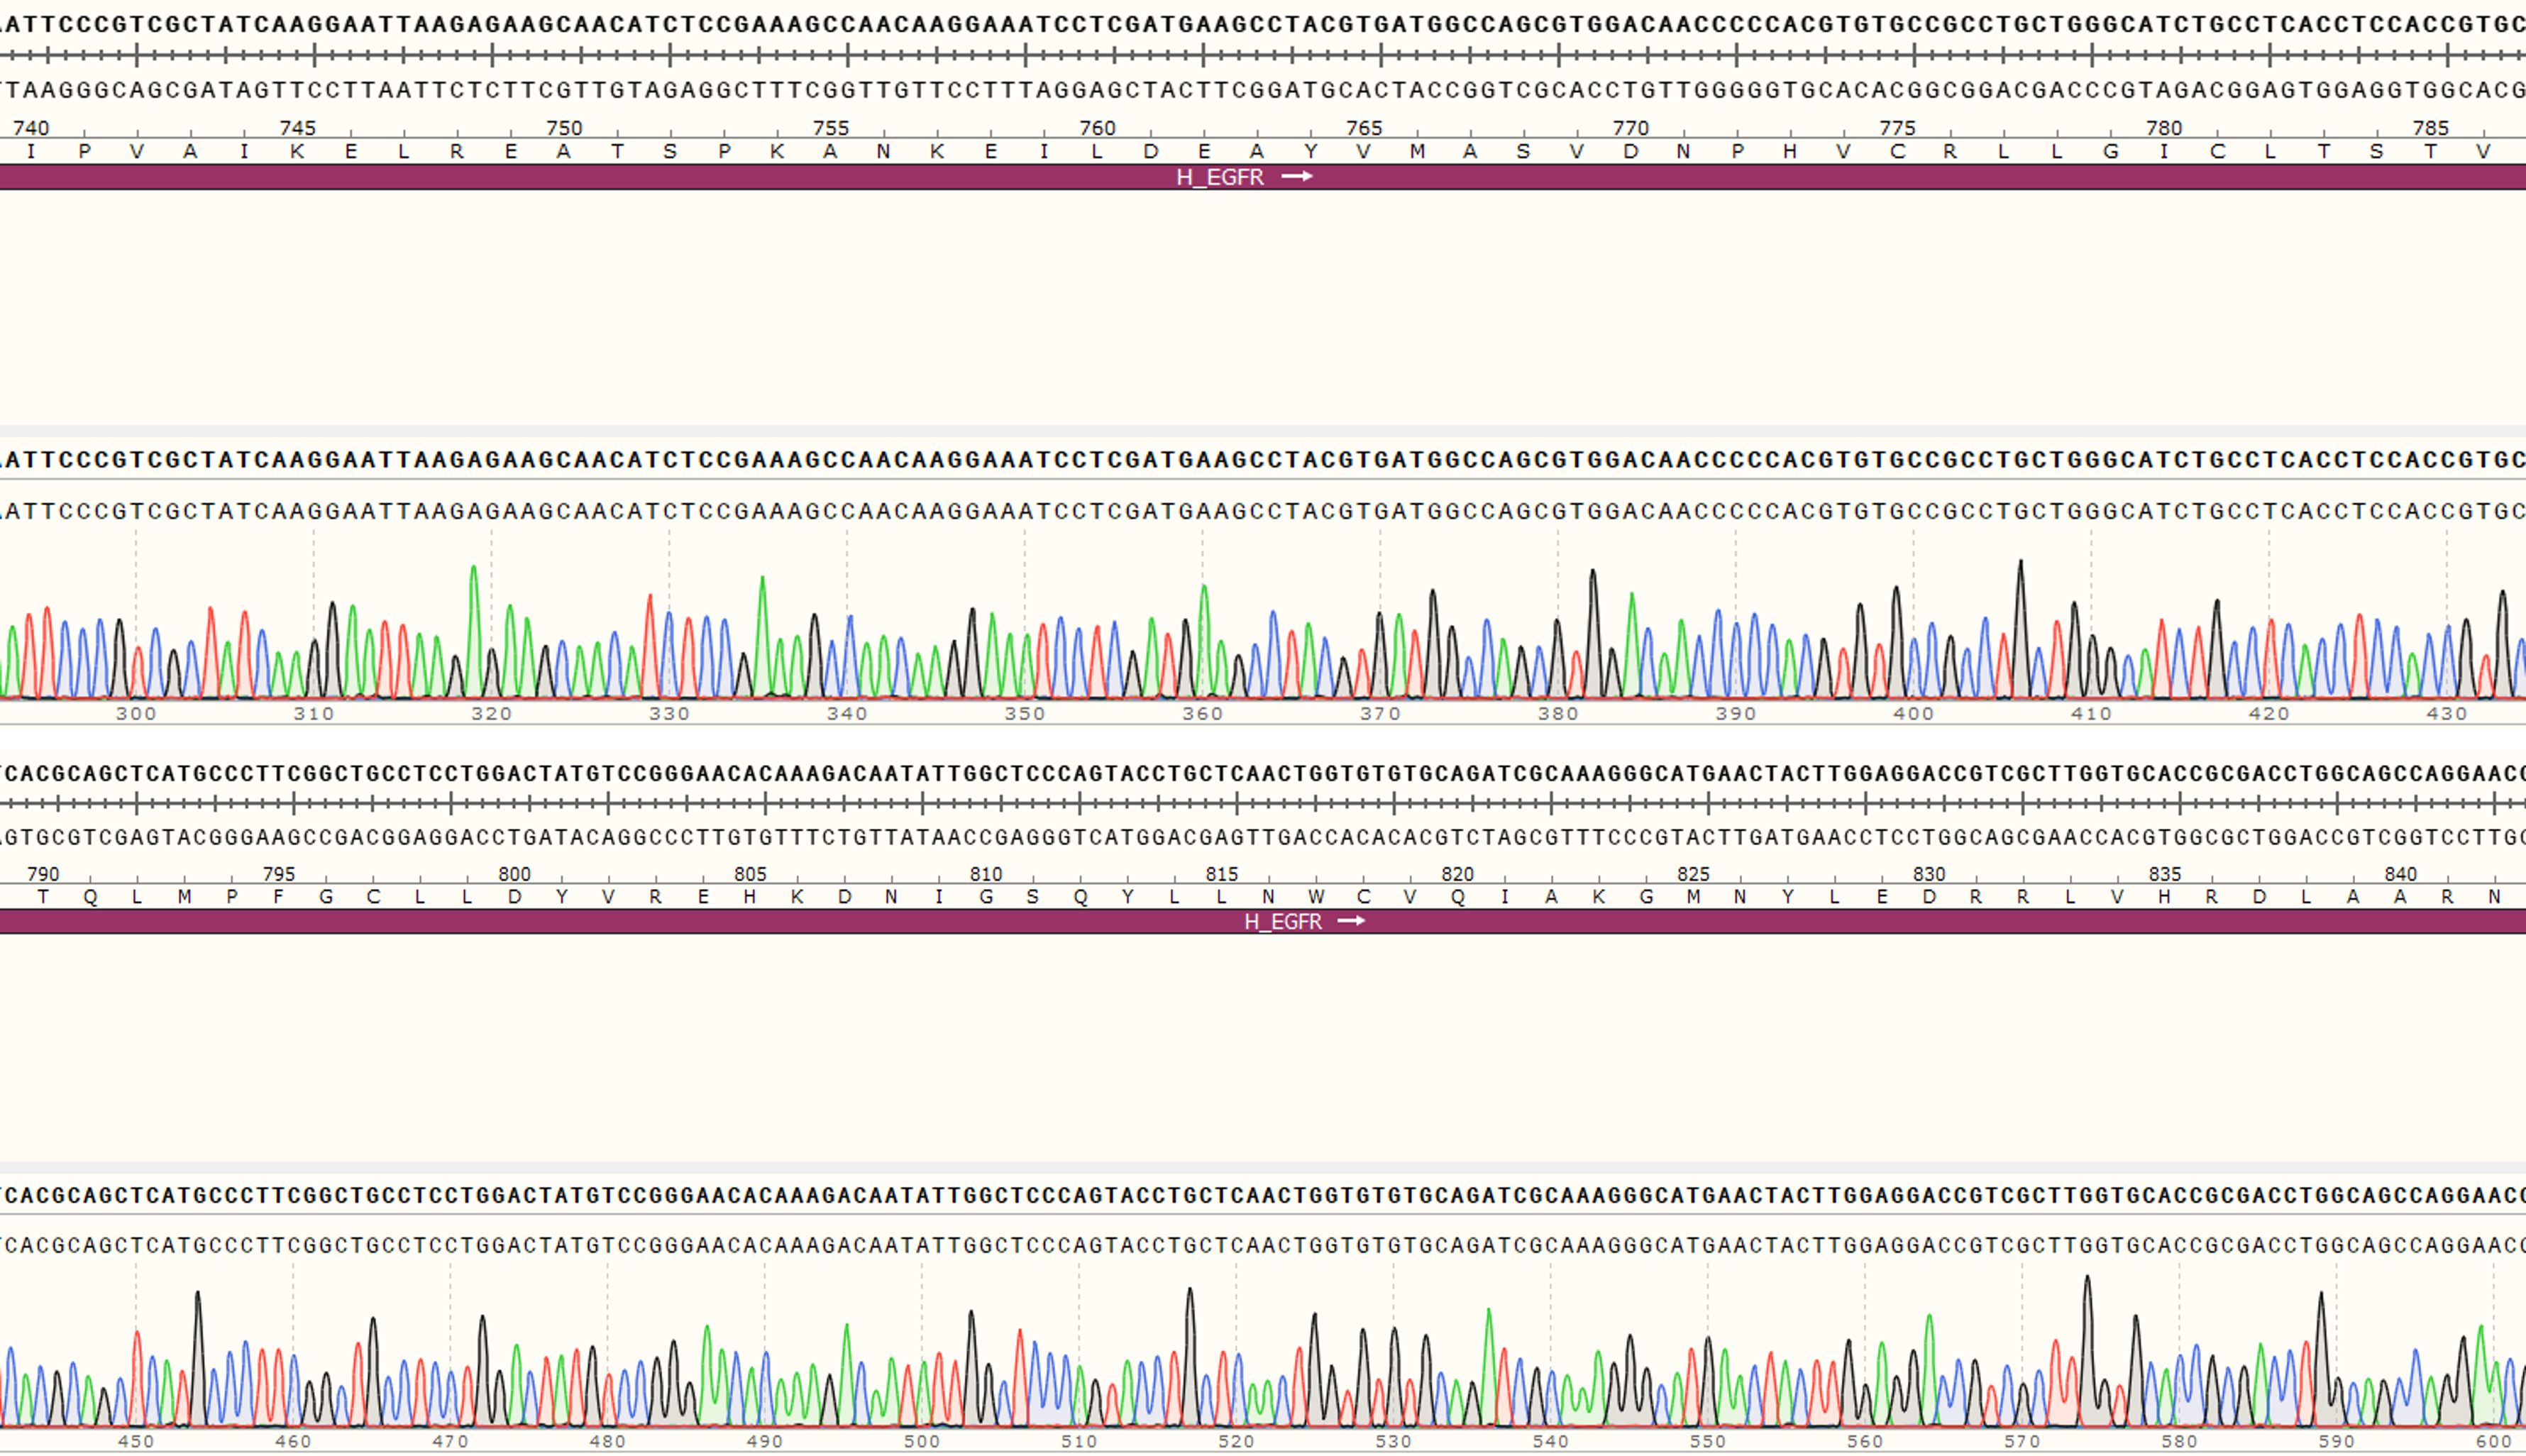The image size is (2526, 1456).
Task: Click trace position marker 300
Action: point(136,713)
